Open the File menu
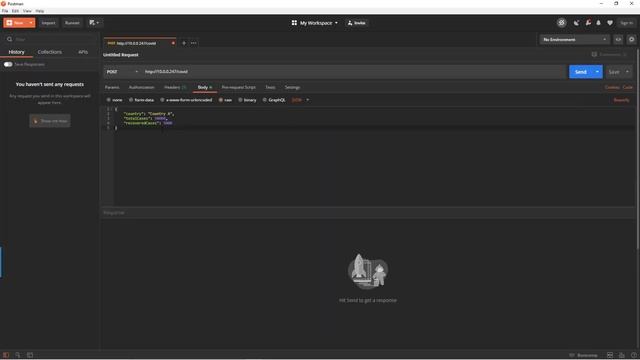 (x=5, y=11)
